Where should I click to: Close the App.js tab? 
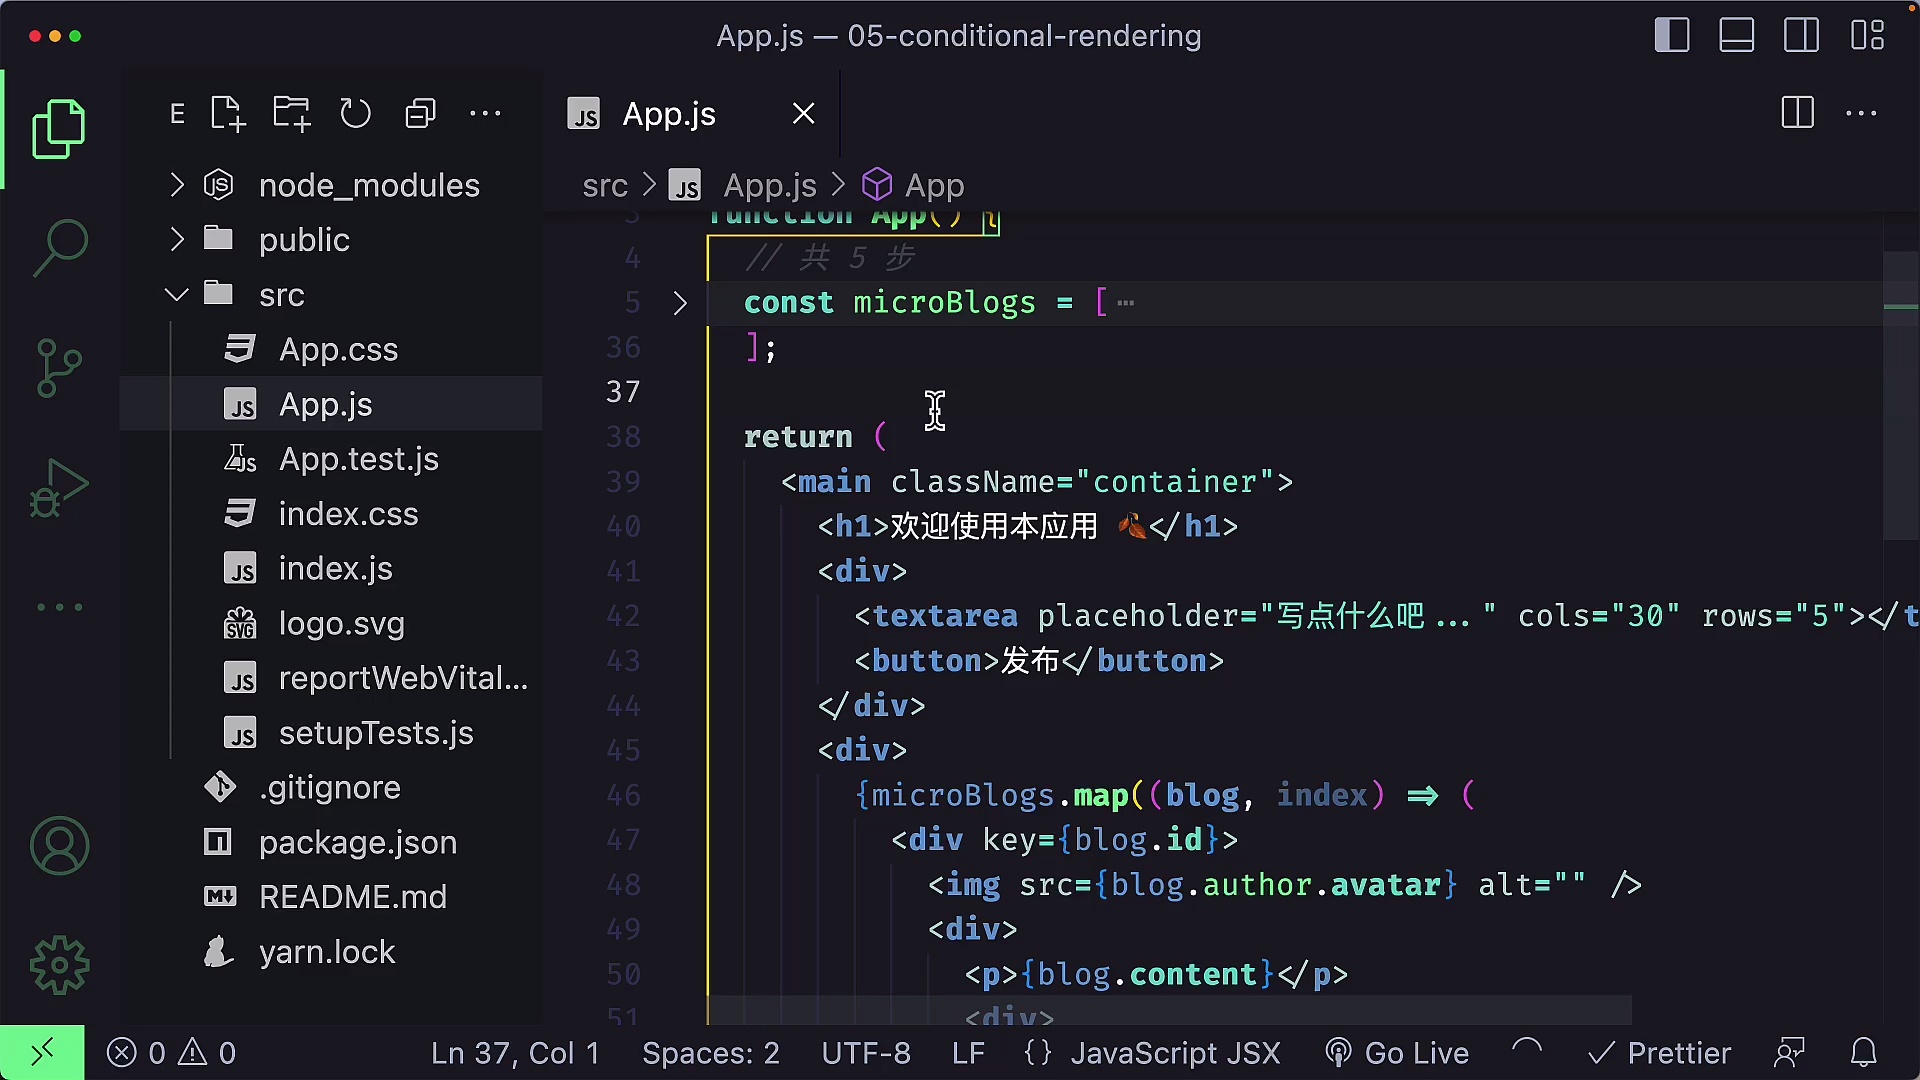tap(804, 114)
